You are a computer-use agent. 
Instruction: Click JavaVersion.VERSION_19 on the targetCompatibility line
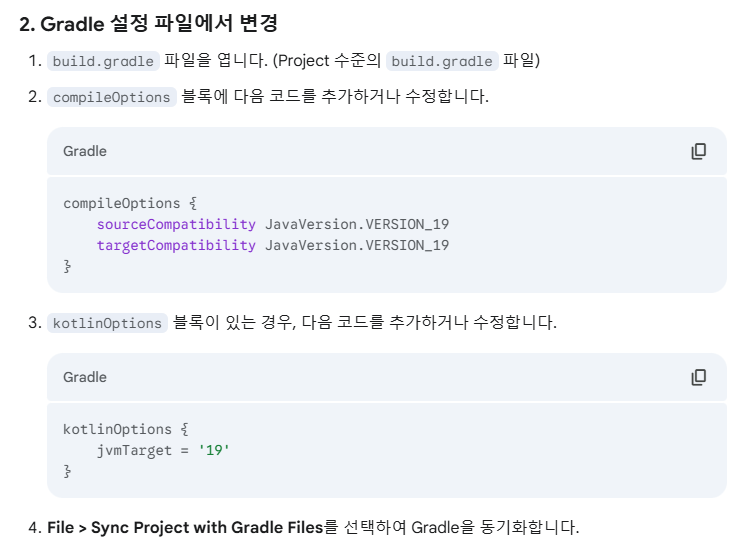click(357, 246)
